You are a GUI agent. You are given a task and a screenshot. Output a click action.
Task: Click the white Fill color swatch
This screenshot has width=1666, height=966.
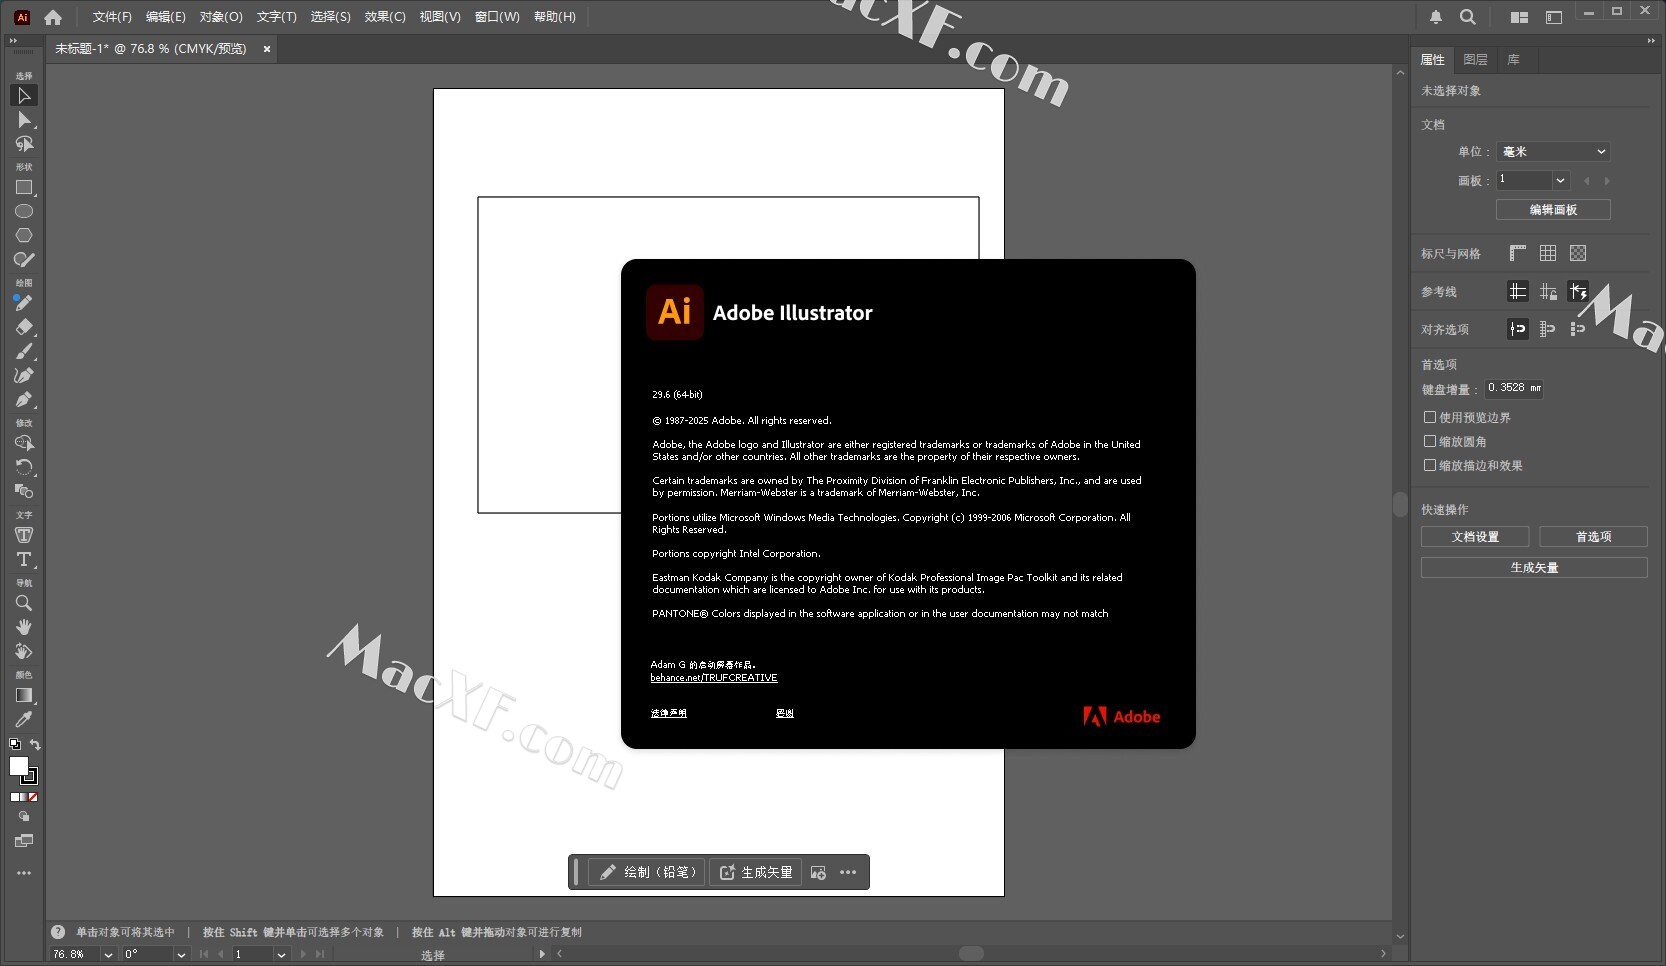tap(18, 766)
